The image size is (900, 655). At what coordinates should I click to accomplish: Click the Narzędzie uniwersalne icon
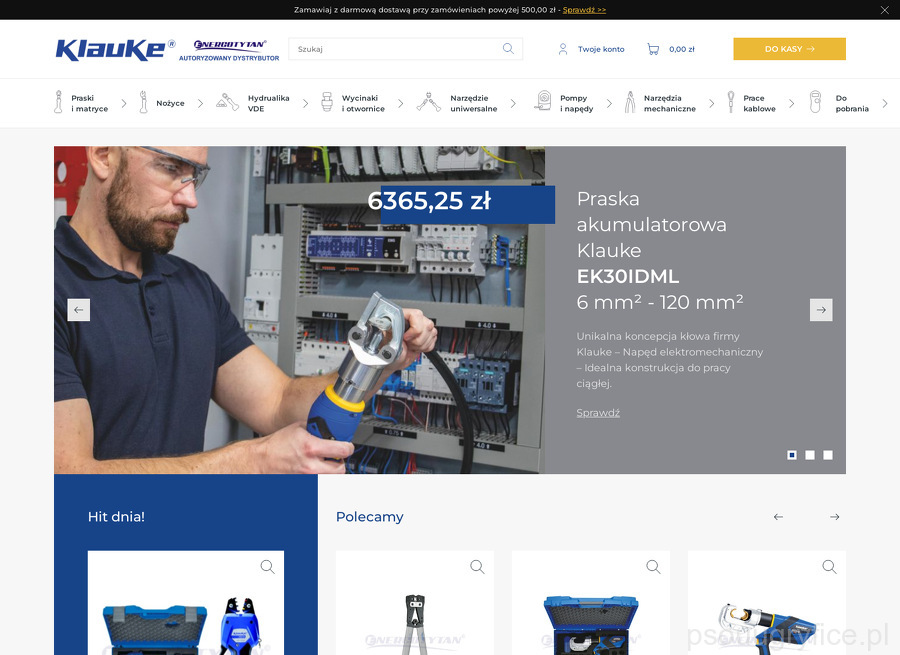[x=428, y=102]
